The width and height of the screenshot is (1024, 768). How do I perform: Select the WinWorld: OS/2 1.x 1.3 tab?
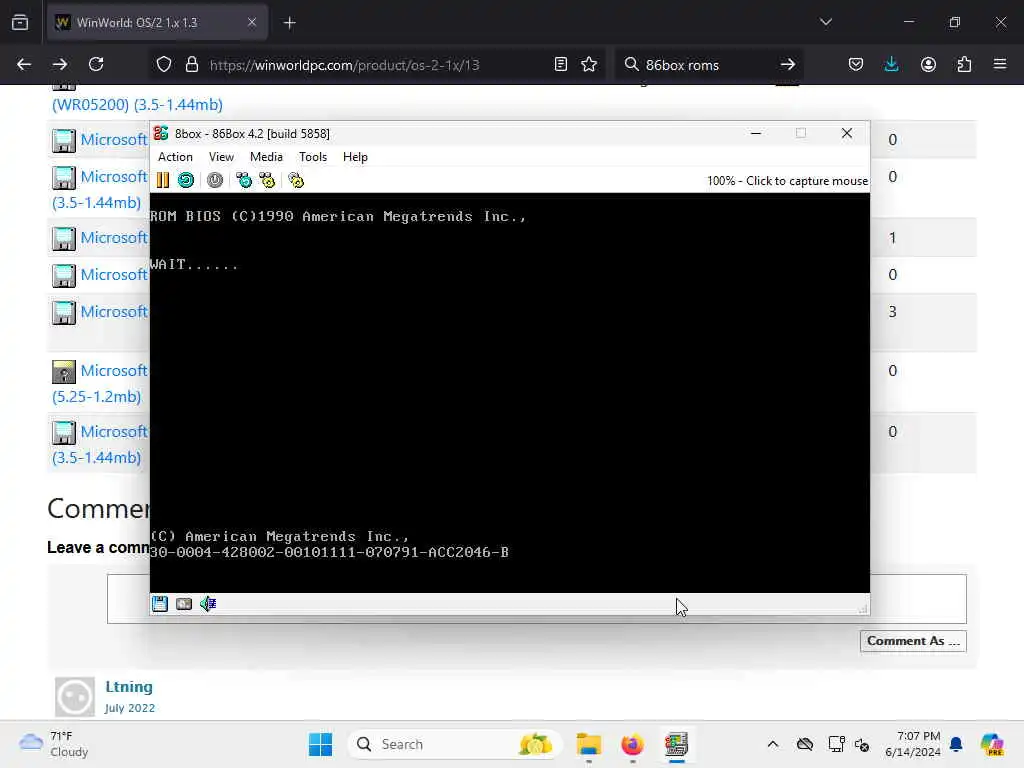157,23
